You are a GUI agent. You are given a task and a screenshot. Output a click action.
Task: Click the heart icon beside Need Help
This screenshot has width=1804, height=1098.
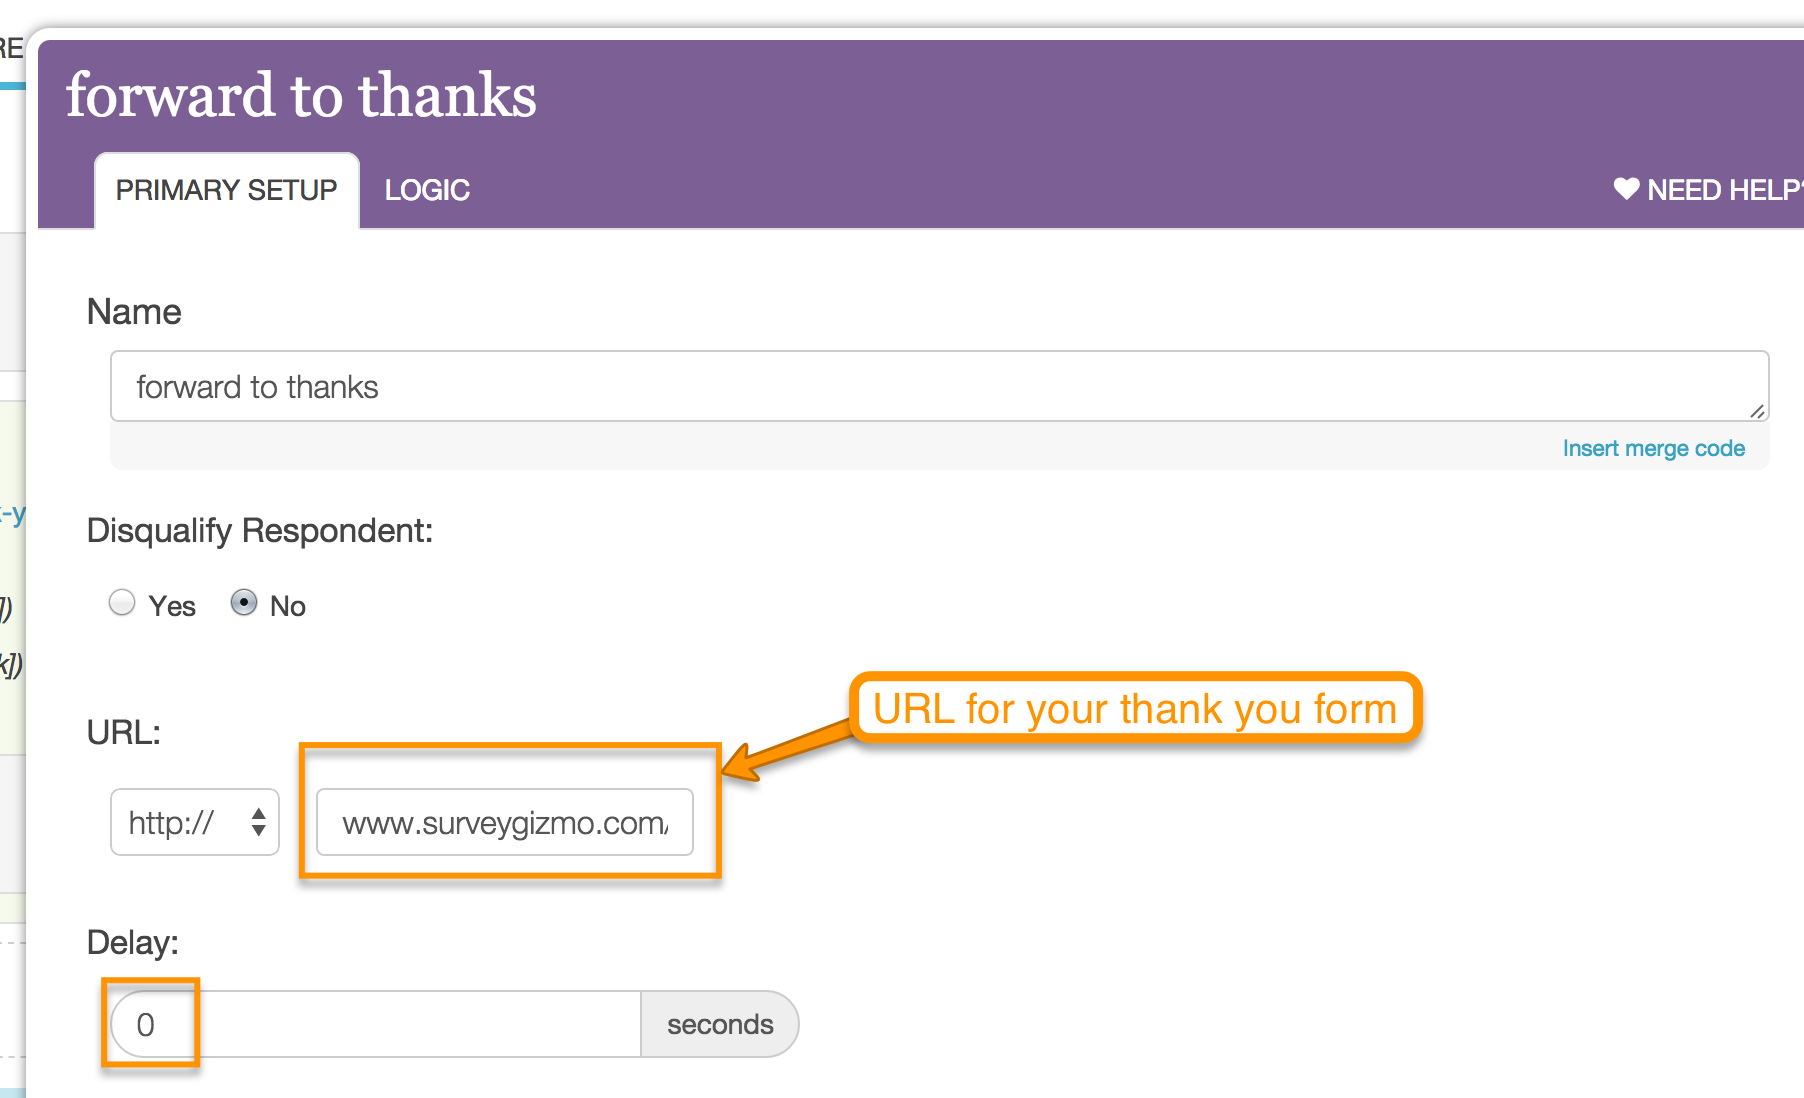click(1626, 188)
